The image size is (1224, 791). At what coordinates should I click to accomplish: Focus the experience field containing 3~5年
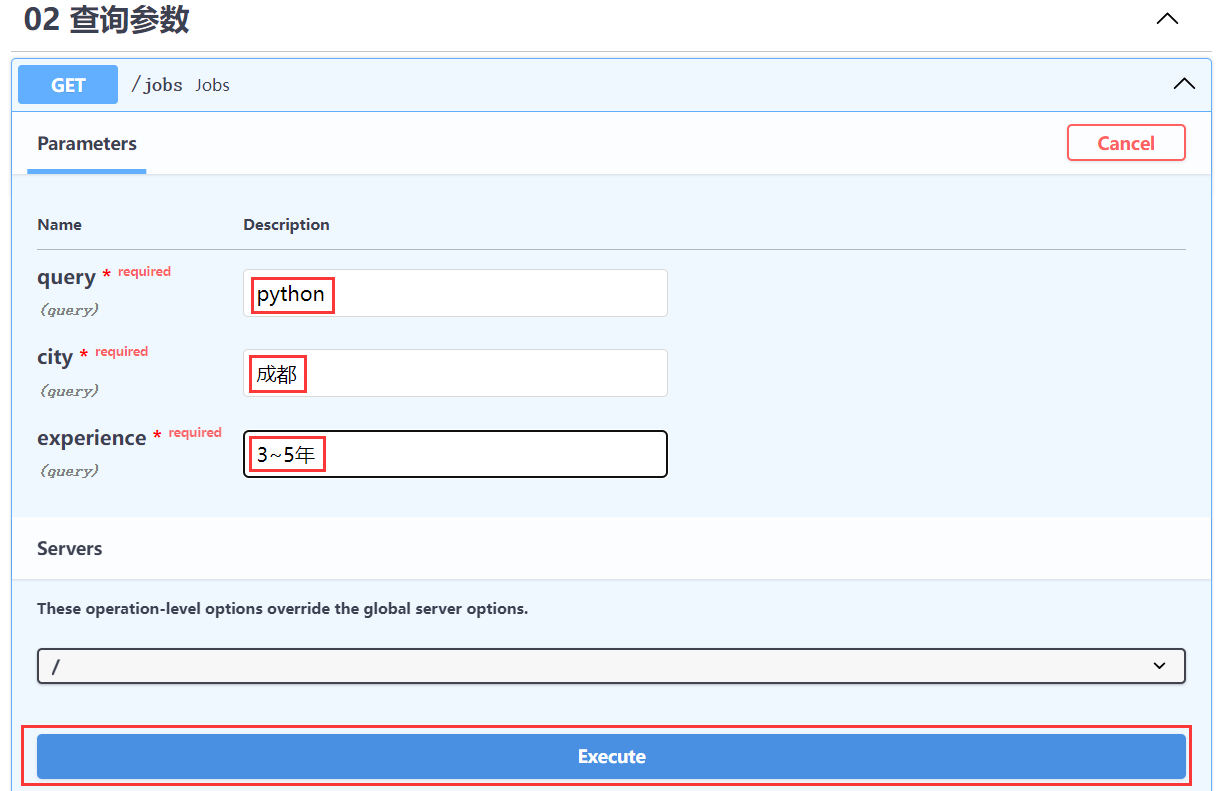[x=455, y=455]
